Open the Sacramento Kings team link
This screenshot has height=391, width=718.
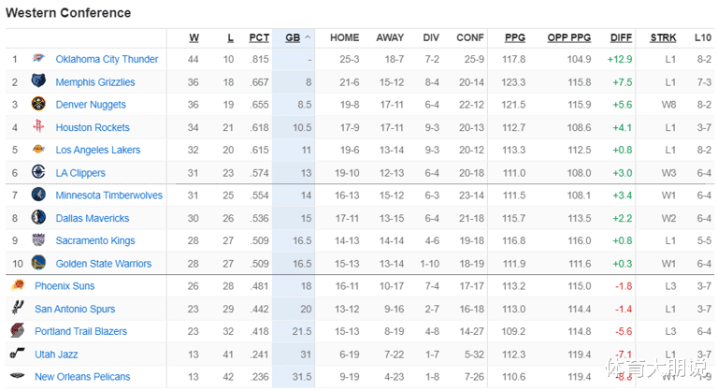coord(95,241)
